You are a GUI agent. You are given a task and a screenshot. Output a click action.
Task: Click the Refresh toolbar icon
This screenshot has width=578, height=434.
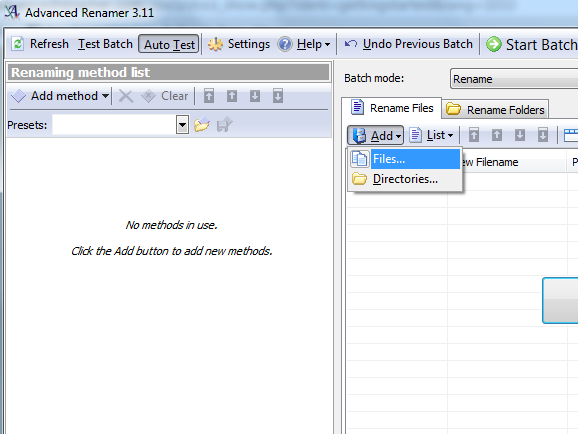(17, 44)
